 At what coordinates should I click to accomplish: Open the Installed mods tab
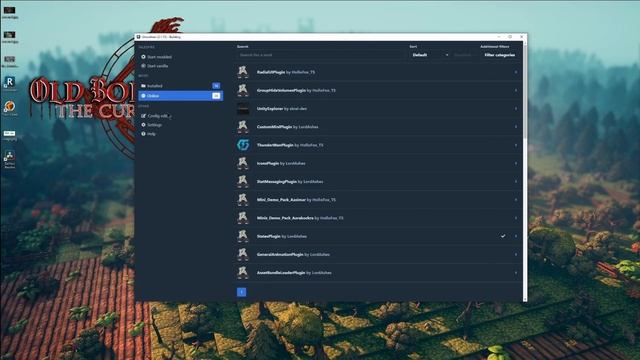click(180, 86)
